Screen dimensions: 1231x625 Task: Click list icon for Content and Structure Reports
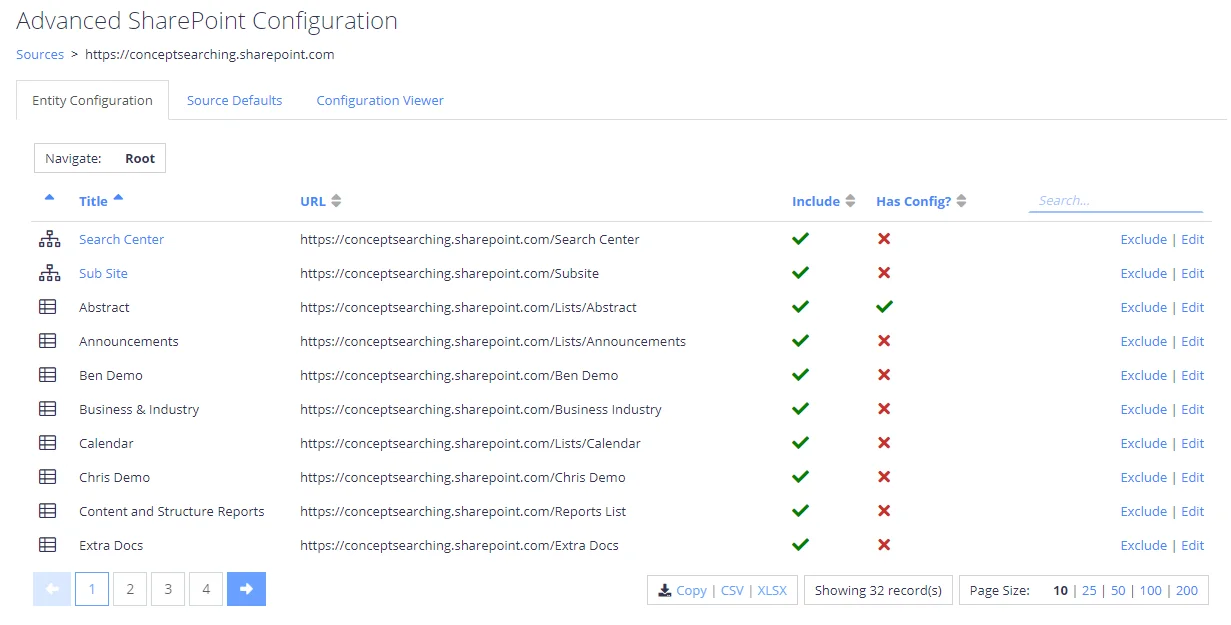click(48, 512)
